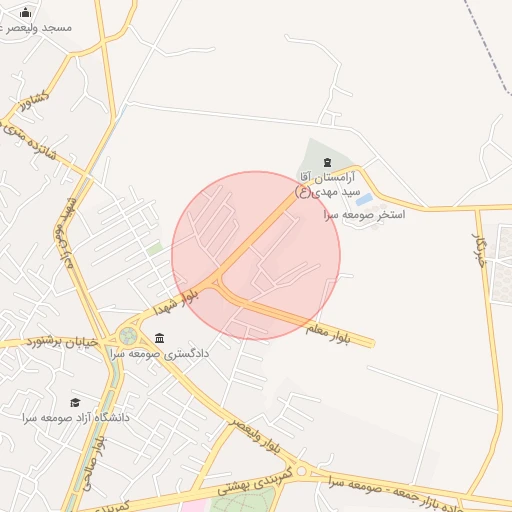Select the استخر صومعه سرا place label

pos(364,215)
